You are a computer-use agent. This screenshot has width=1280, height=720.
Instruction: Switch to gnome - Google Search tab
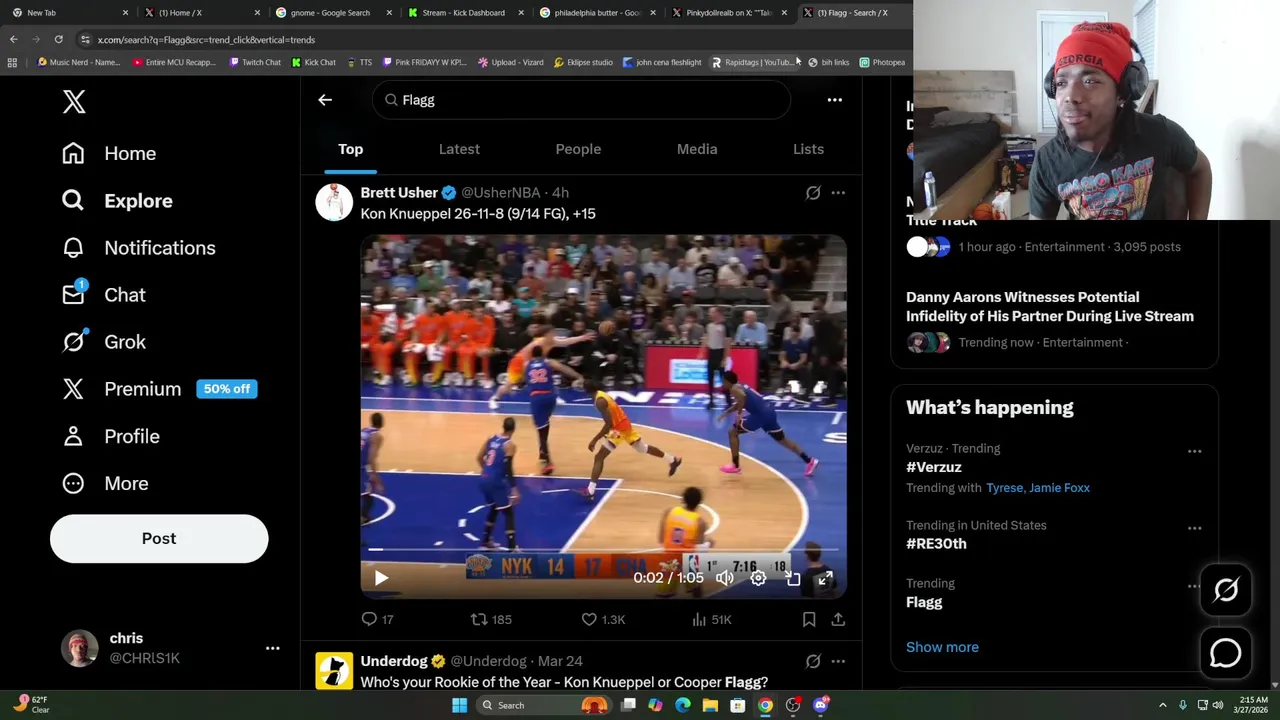point(330,12)
